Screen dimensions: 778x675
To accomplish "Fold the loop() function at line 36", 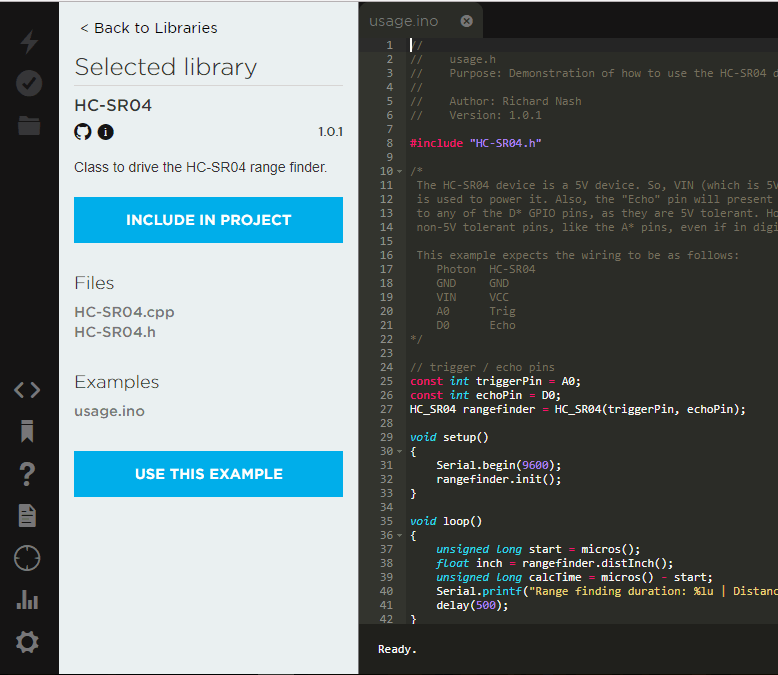I will 400,535.
